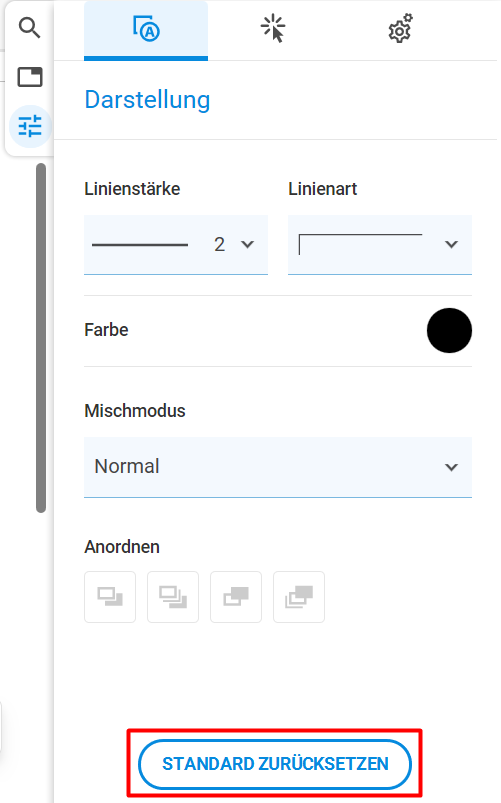501x803 pixels.
Task: Click the black Farbe color swatch
Action: (x=449, y=330)
